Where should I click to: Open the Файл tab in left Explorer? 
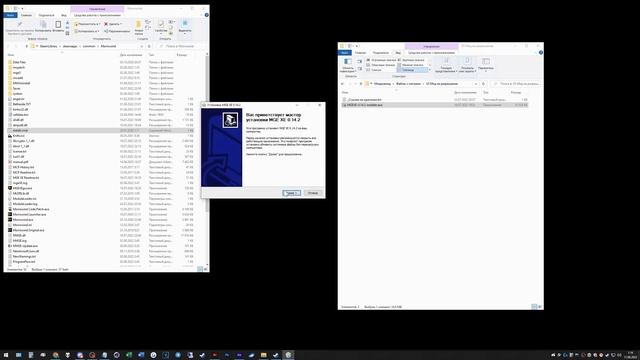click(x=10, y=15)
